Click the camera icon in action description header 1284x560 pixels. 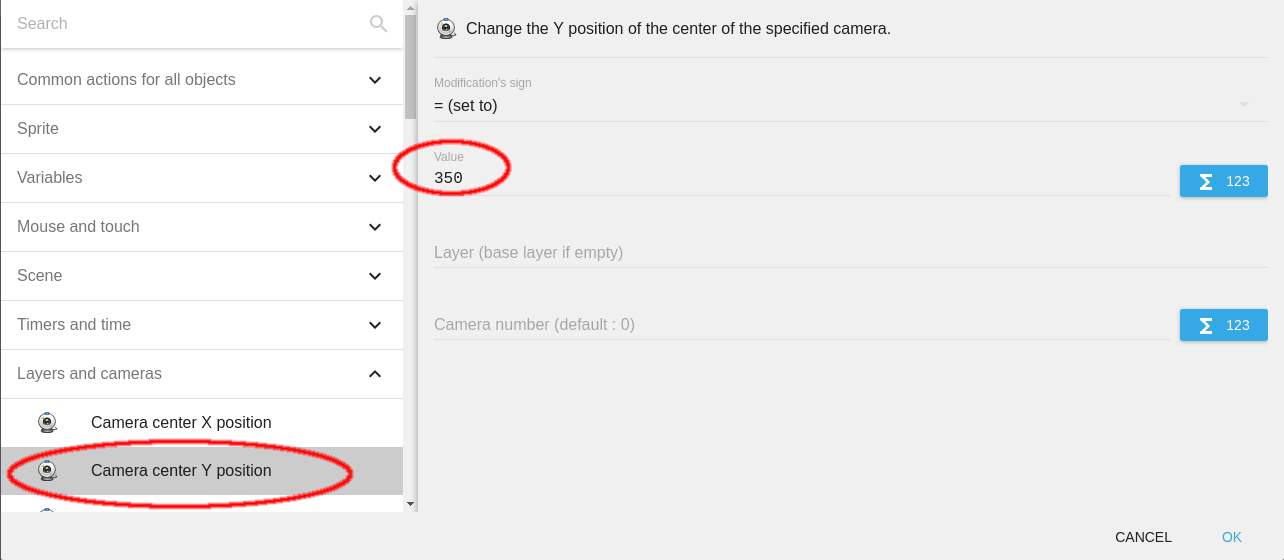446,29
